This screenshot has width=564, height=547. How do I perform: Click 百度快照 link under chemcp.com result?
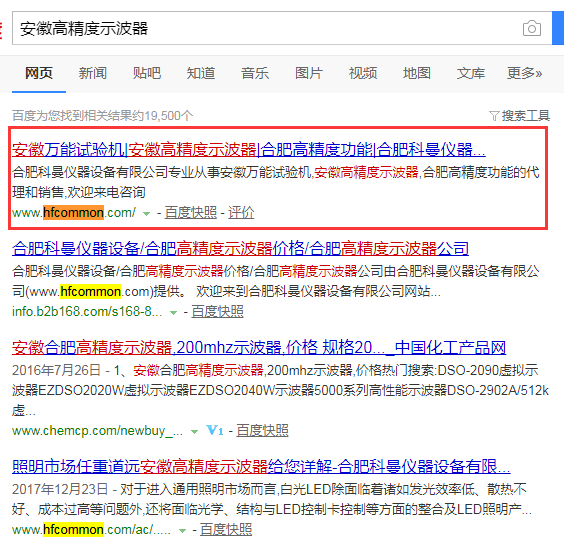[x=262, y=430]
